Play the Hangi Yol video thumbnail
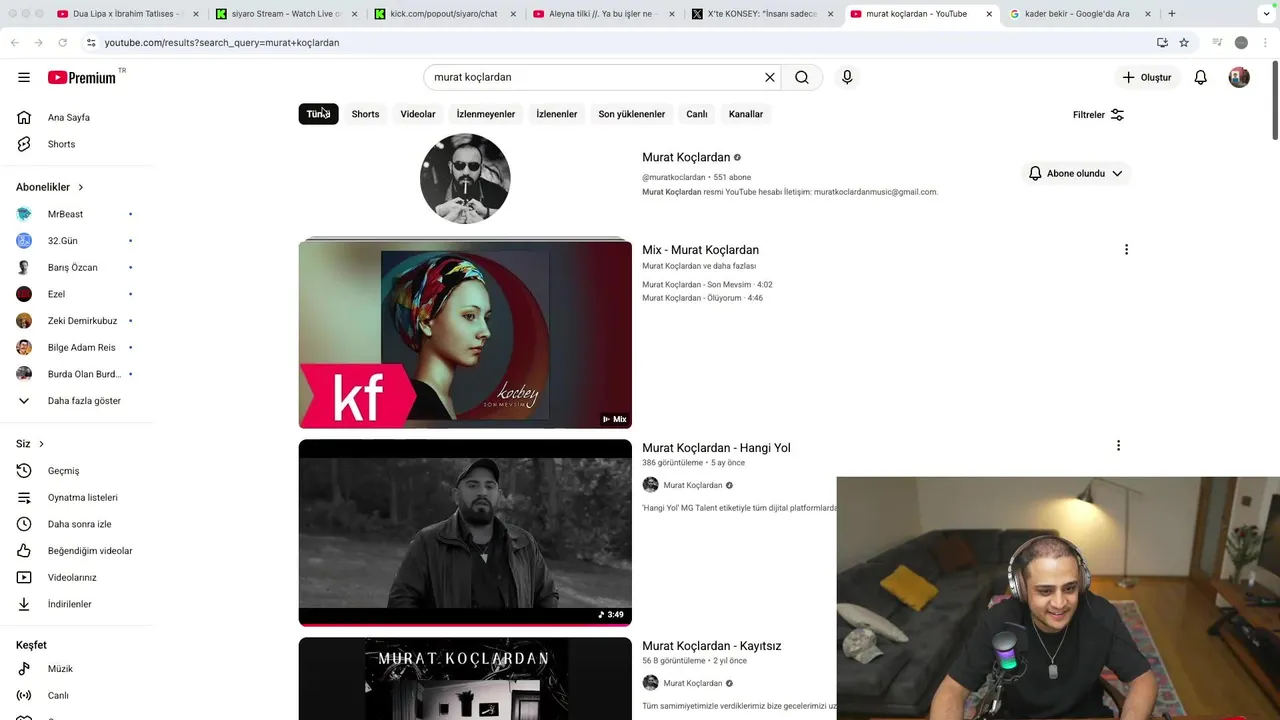Image resolution: width=1280 pixels, height=720 pixels. (x=465, y=533)
